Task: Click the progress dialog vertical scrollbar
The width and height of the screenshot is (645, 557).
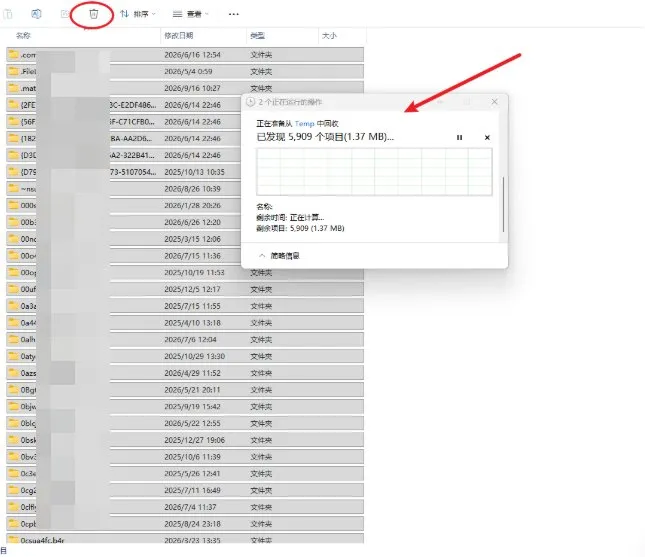Action: (503, 204)
